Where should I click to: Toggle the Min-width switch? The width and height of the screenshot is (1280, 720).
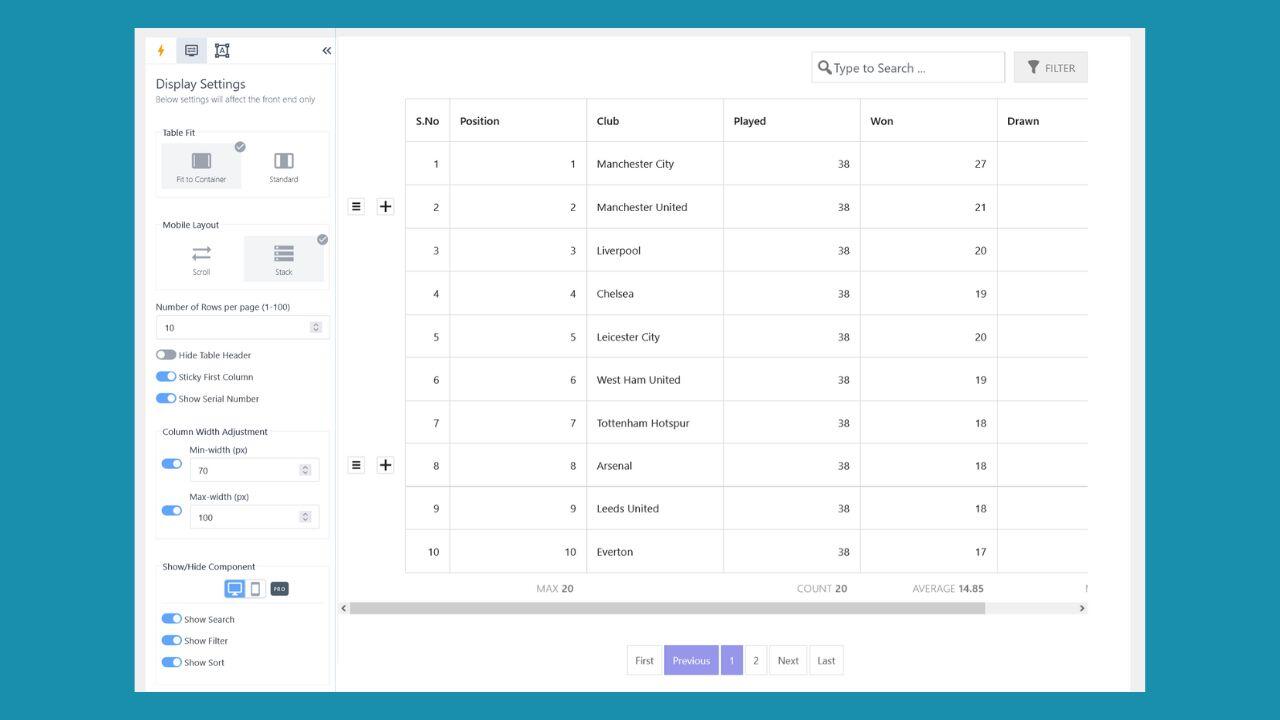point(172,464)
